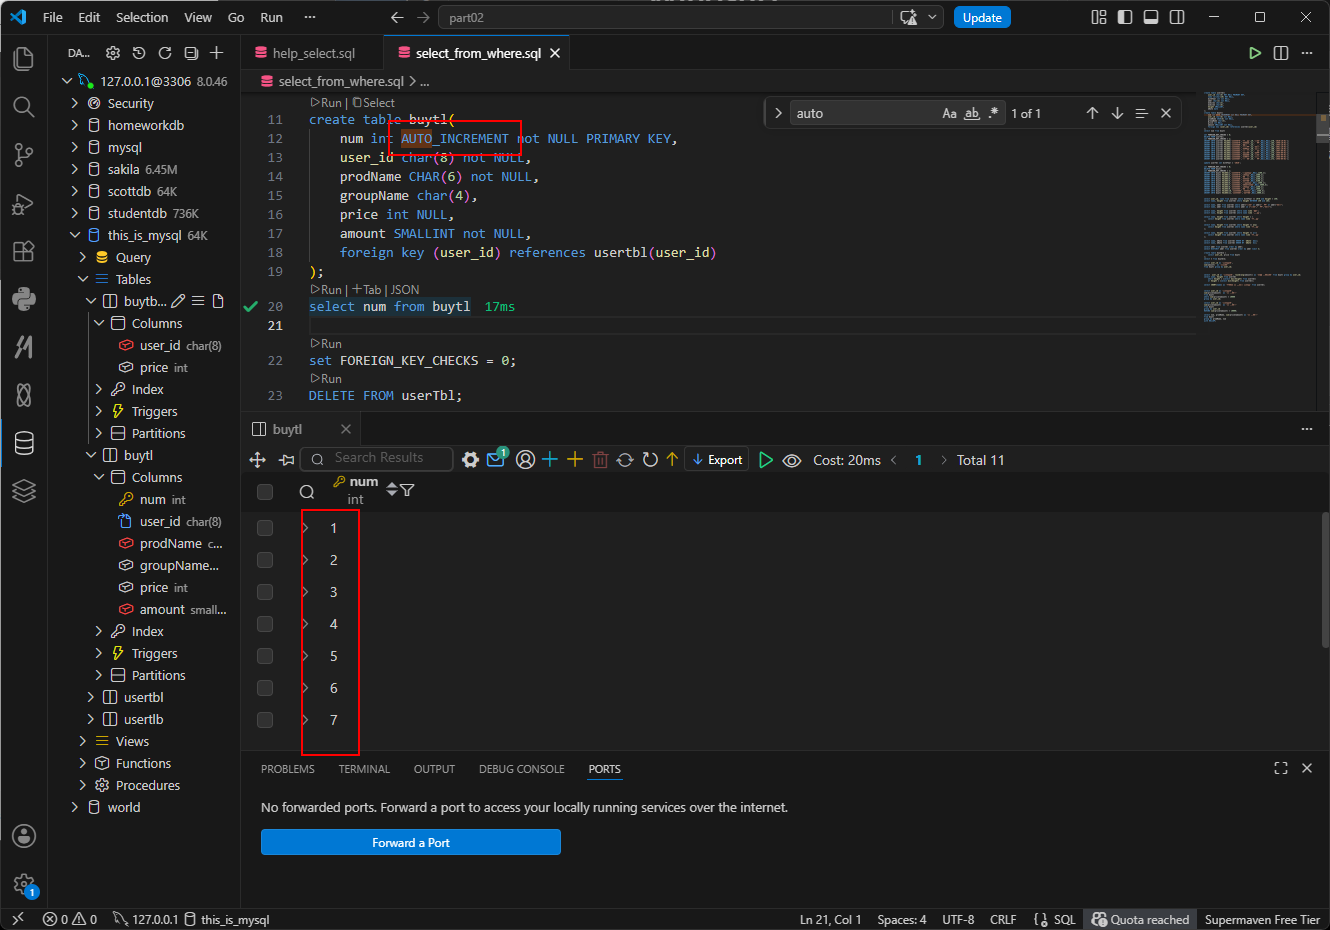Viewport: 1330px width, 930px height.
Task: Open the Python activity bar icon
Action: pos(24,298)
